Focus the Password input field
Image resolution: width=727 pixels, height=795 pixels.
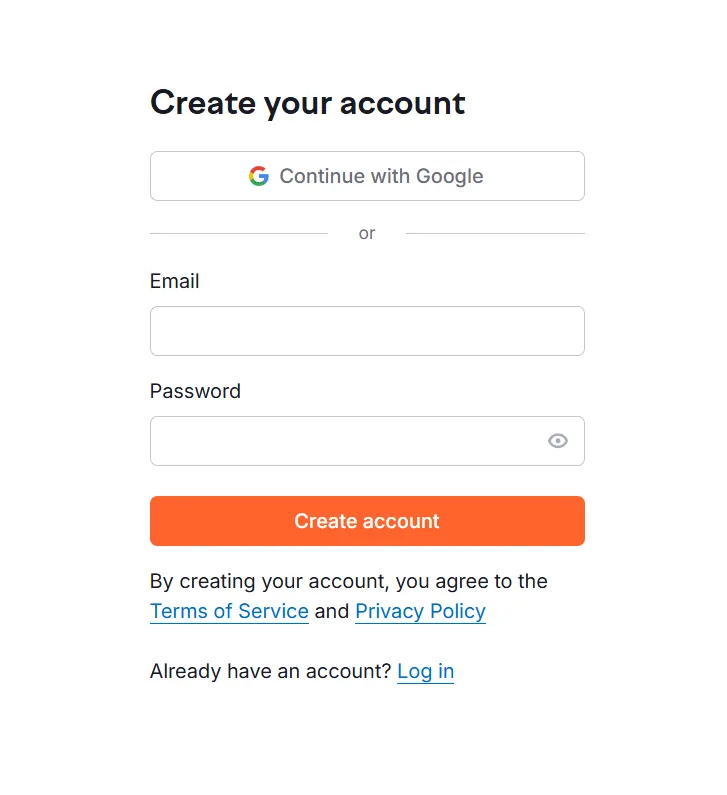point(345,441)
